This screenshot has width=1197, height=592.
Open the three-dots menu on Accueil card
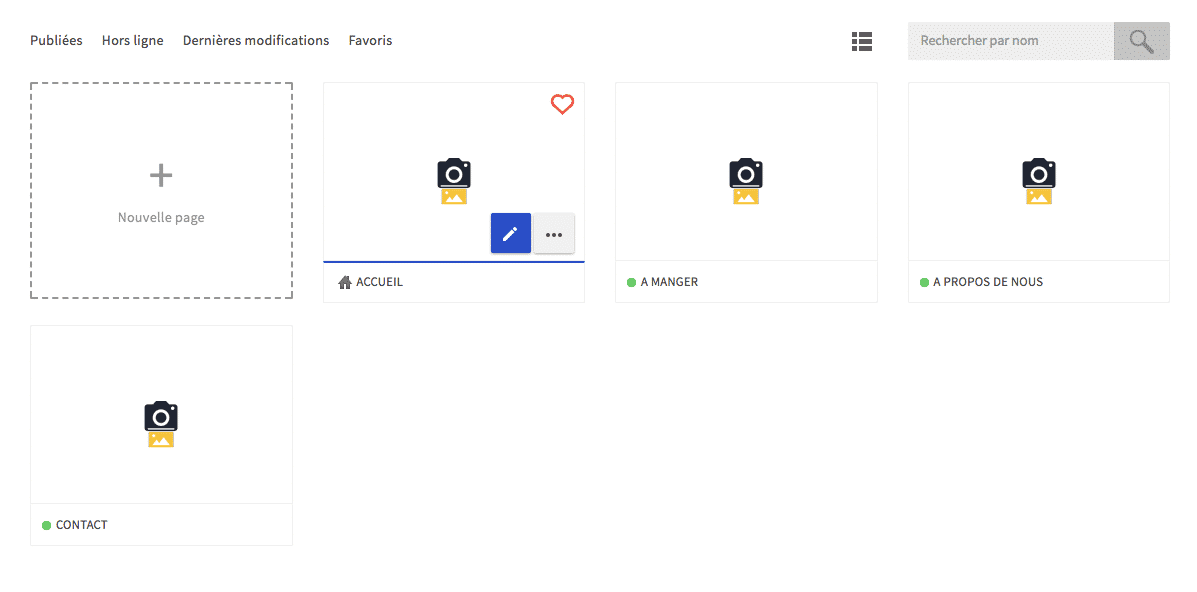point(554,233)
